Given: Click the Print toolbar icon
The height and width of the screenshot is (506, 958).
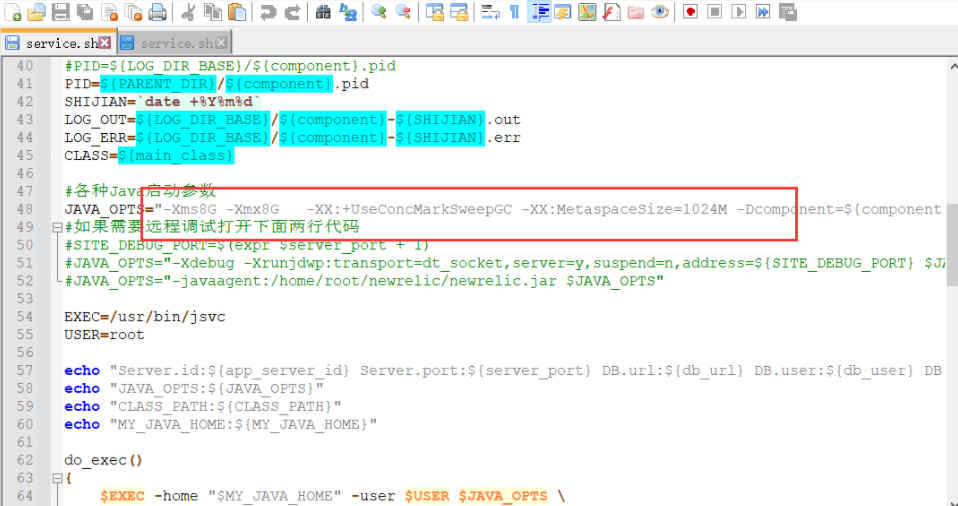Looking at the screenshot, I should point(158,12).
